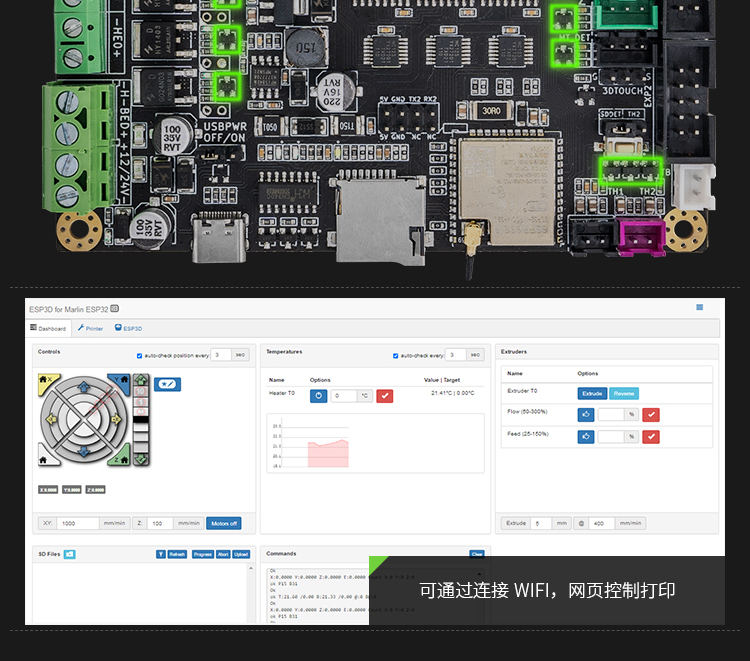Image resolution: width=750 pixels, height=661 pixels.
Task: Reset Flow rate with blue thumb button
Action: click(x=586, y=415)
